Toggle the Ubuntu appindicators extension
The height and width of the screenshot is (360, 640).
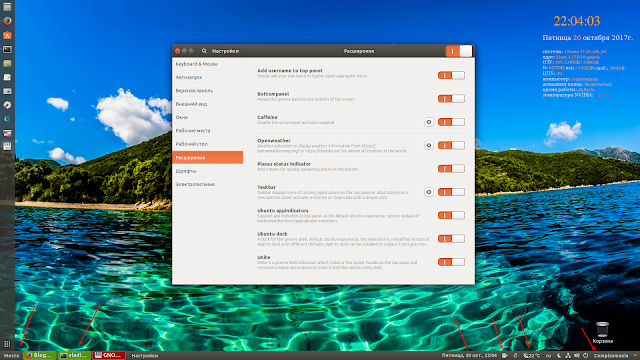[451, 216]
